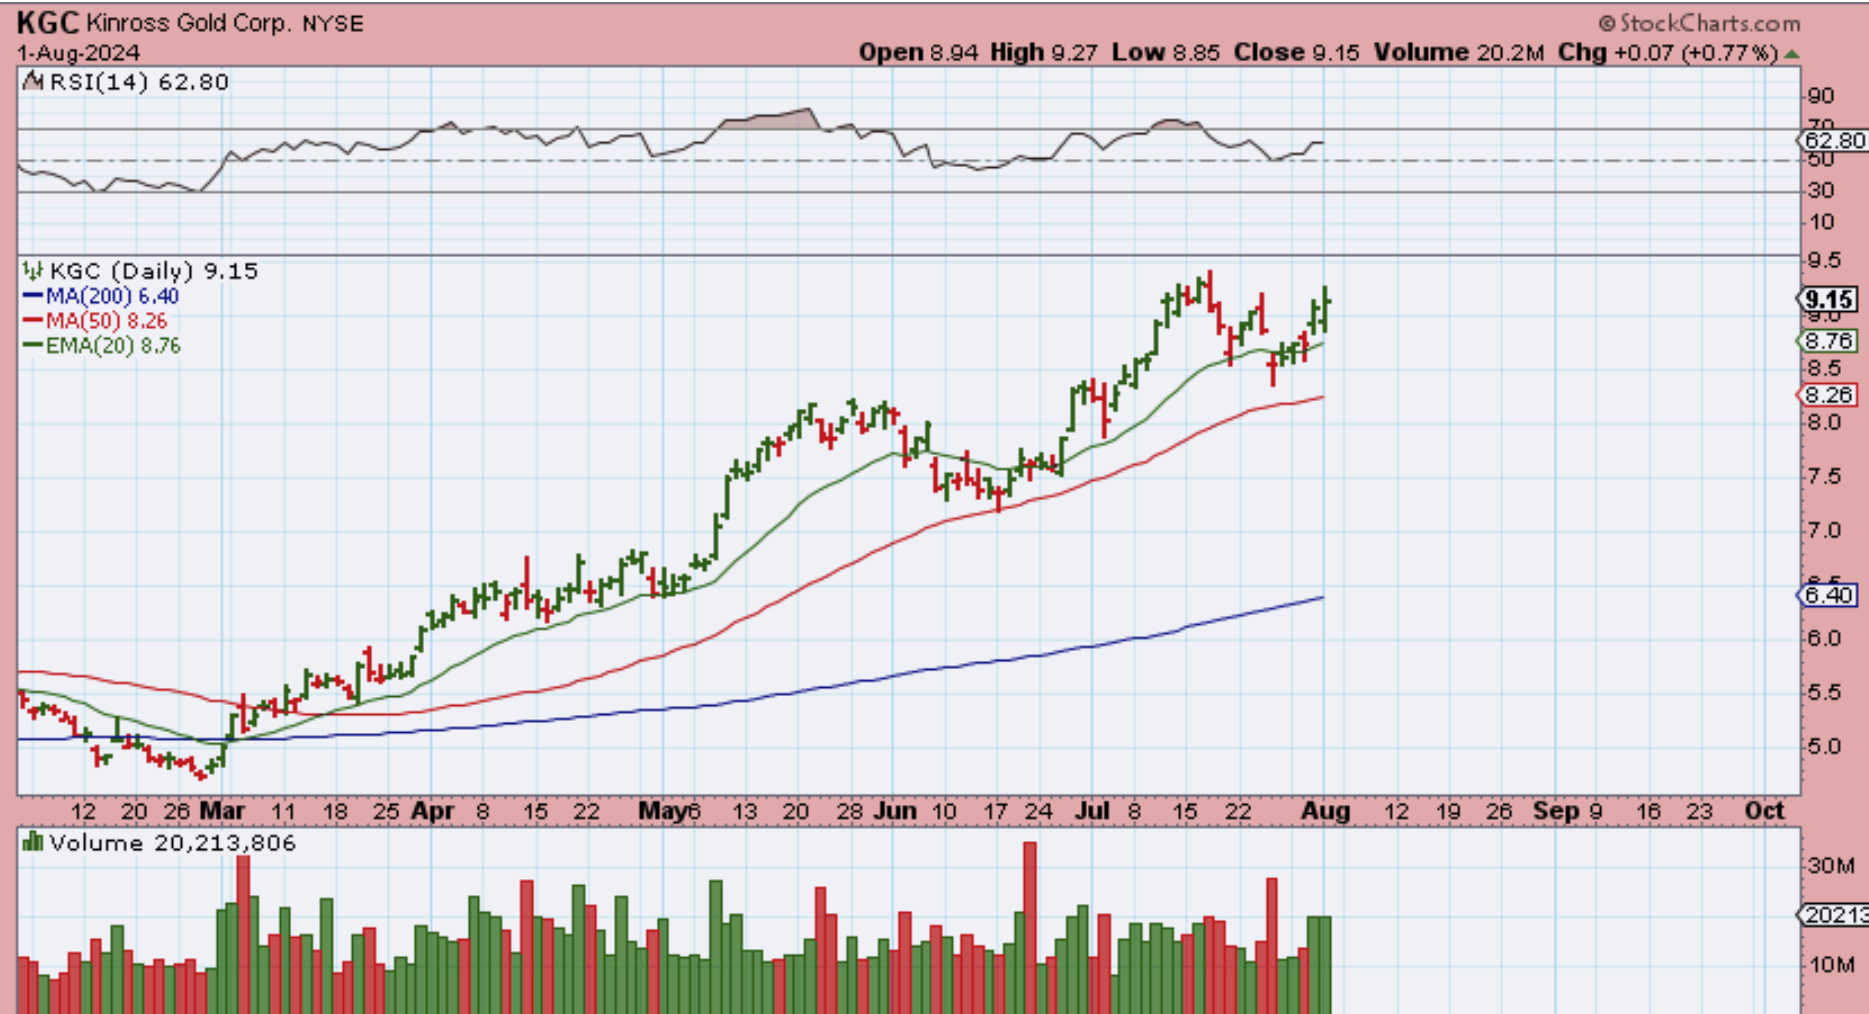
Task: Click the 6.0 price axis label
Action: [1823, 638]
